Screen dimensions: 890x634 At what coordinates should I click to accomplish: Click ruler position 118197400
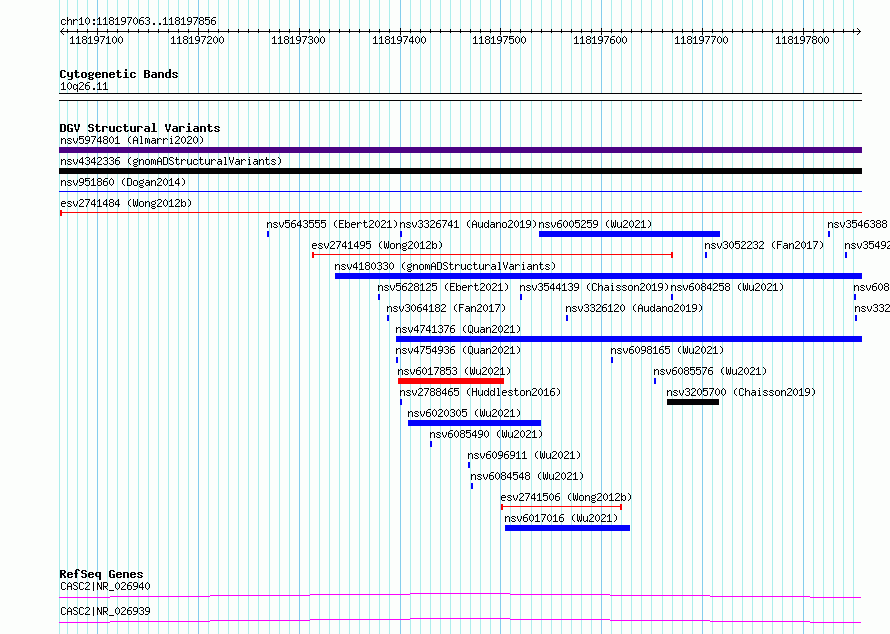tap(399, 40)
